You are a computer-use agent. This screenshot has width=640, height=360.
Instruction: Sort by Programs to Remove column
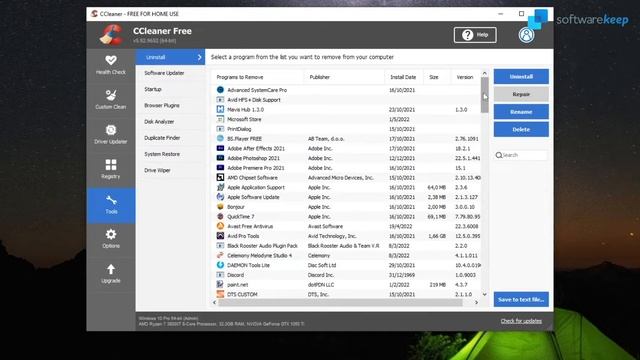[x=258, y=77]
